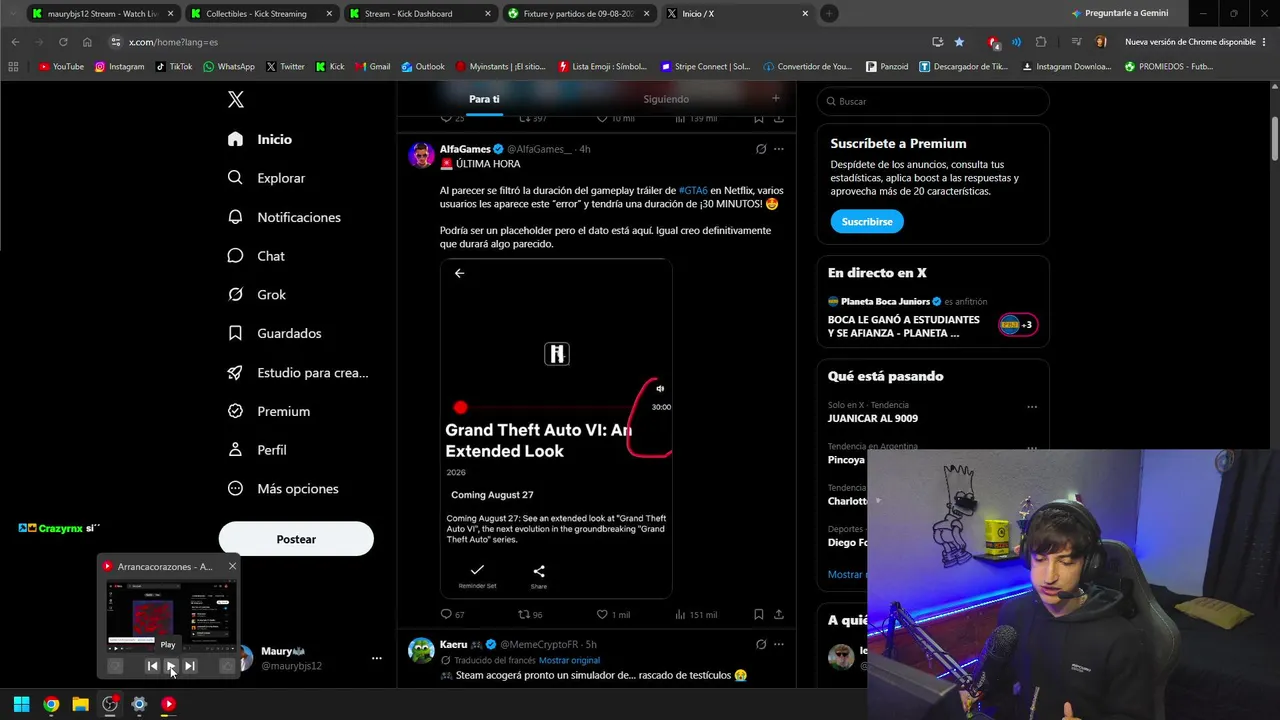The image size is (1280, 720).
Task: Click Grok icon on AlfaGames post
Action: [x=761, y=149]
